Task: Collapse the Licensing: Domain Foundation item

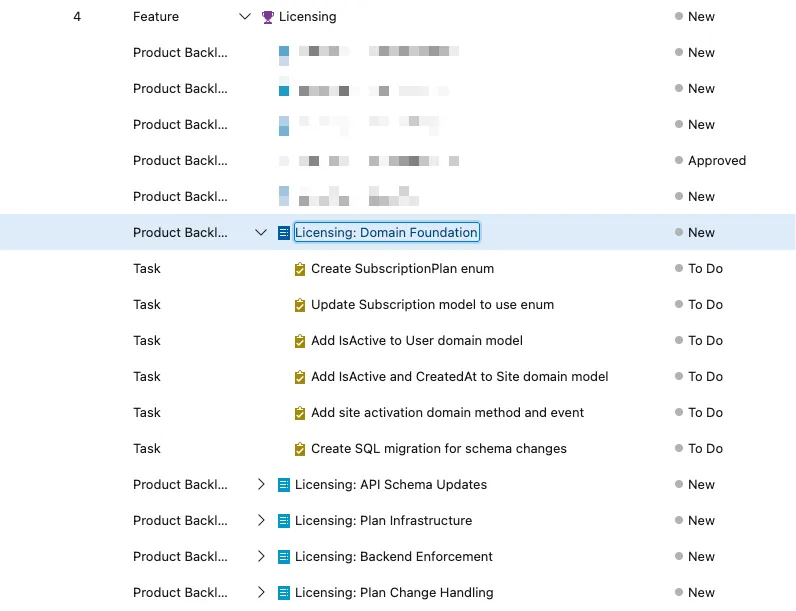Action: pos(261,233)
